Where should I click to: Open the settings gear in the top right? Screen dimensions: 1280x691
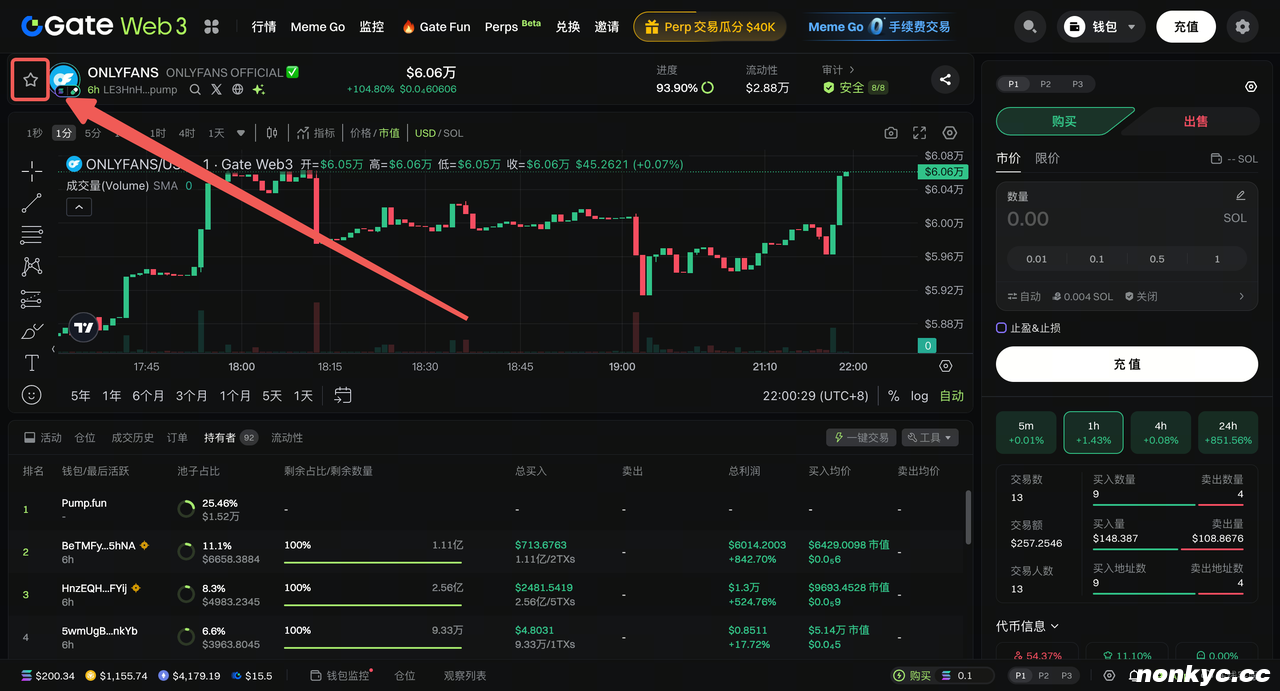[x=1242, y=27]
